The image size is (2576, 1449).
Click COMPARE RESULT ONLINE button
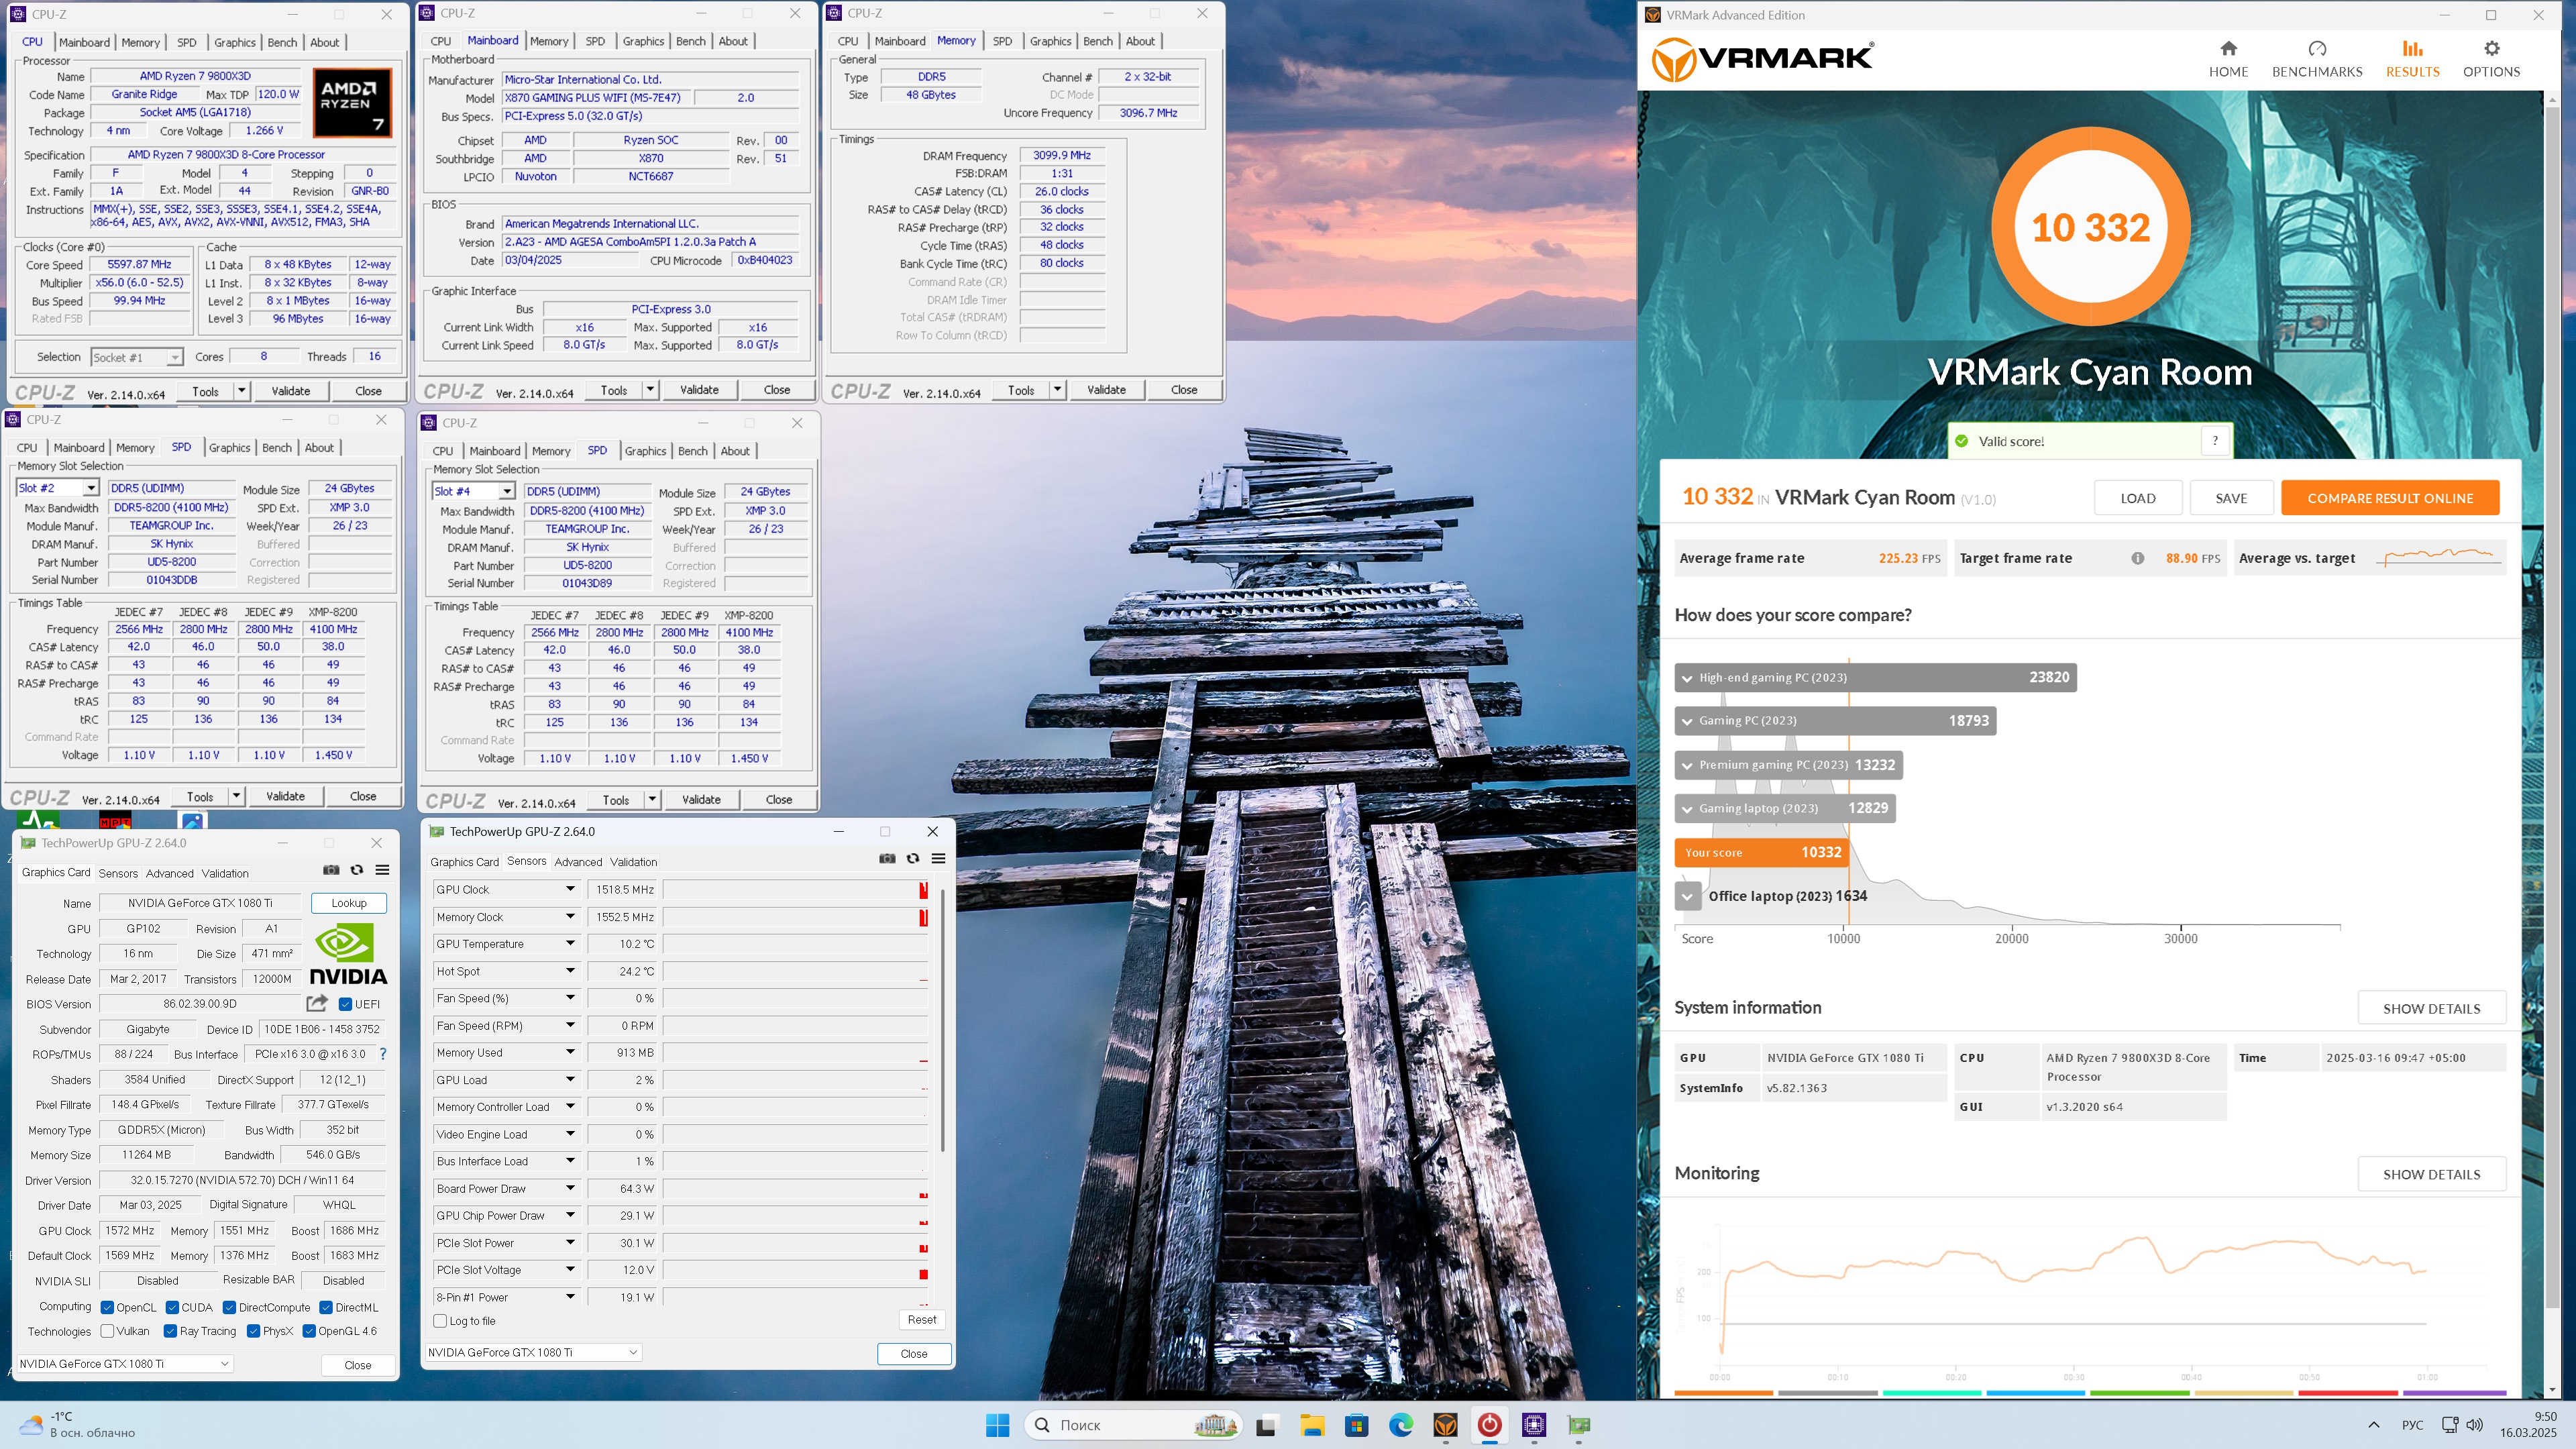pos(2390,498)
